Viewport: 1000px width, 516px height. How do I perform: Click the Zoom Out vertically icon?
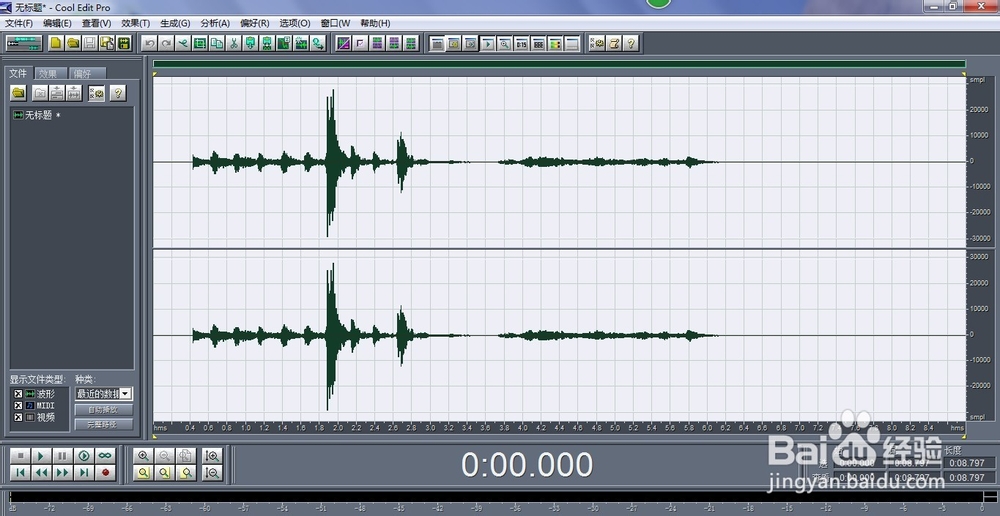click(212, 473)
